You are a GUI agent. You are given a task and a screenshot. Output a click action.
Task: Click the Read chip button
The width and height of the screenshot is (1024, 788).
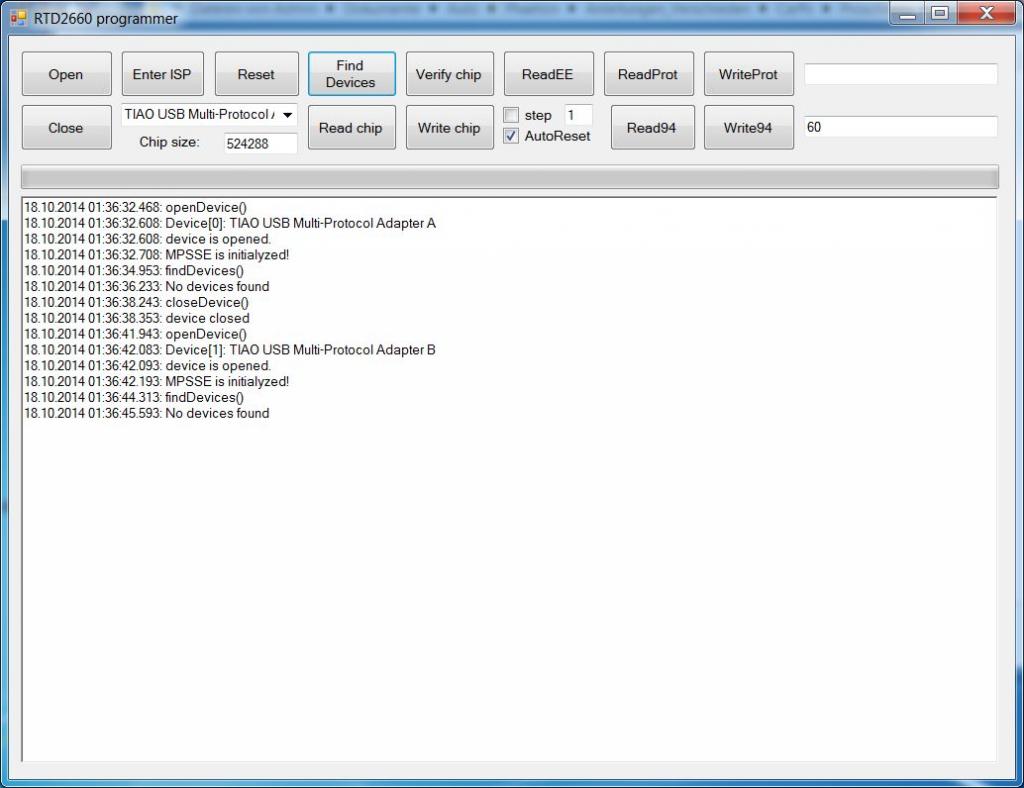pos(351,128)
